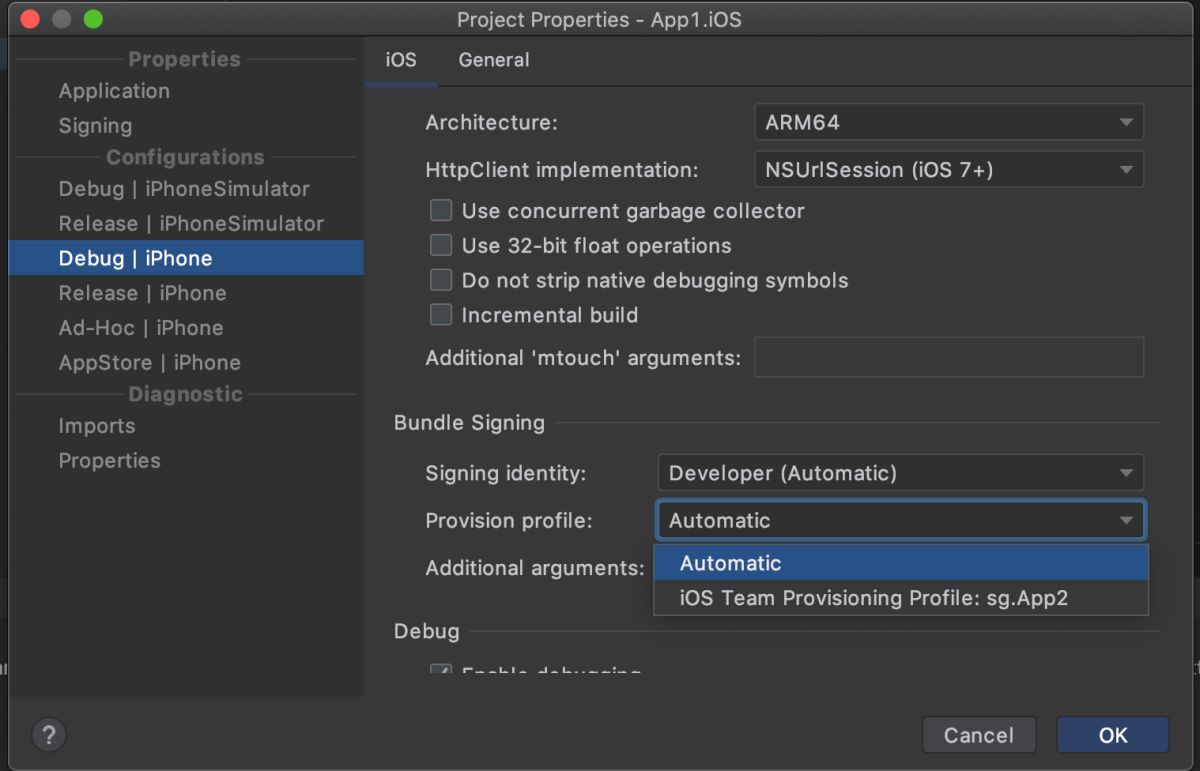This screenshot has width=1200, height=771.
Task: Open the Signing identity dropdown
Action: point(900,473)
